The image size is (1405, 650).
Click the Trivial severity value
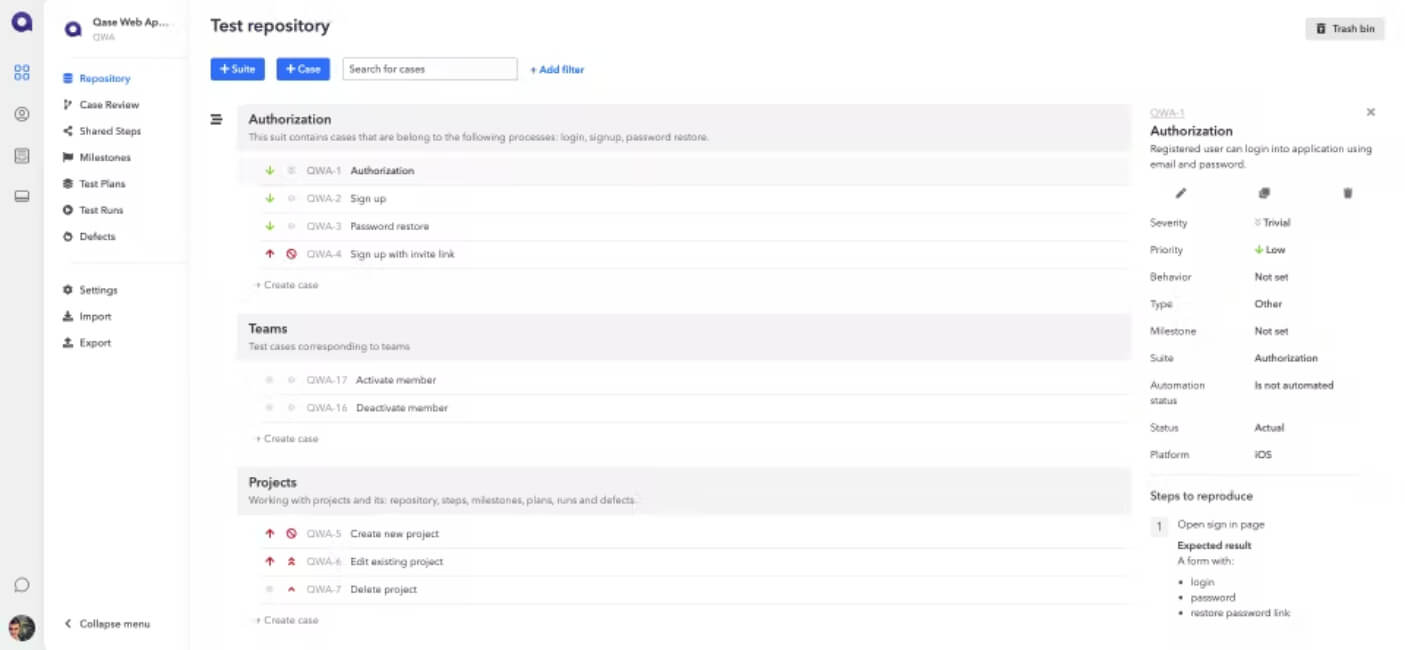pyautogui.click(x=1272, y=223)
